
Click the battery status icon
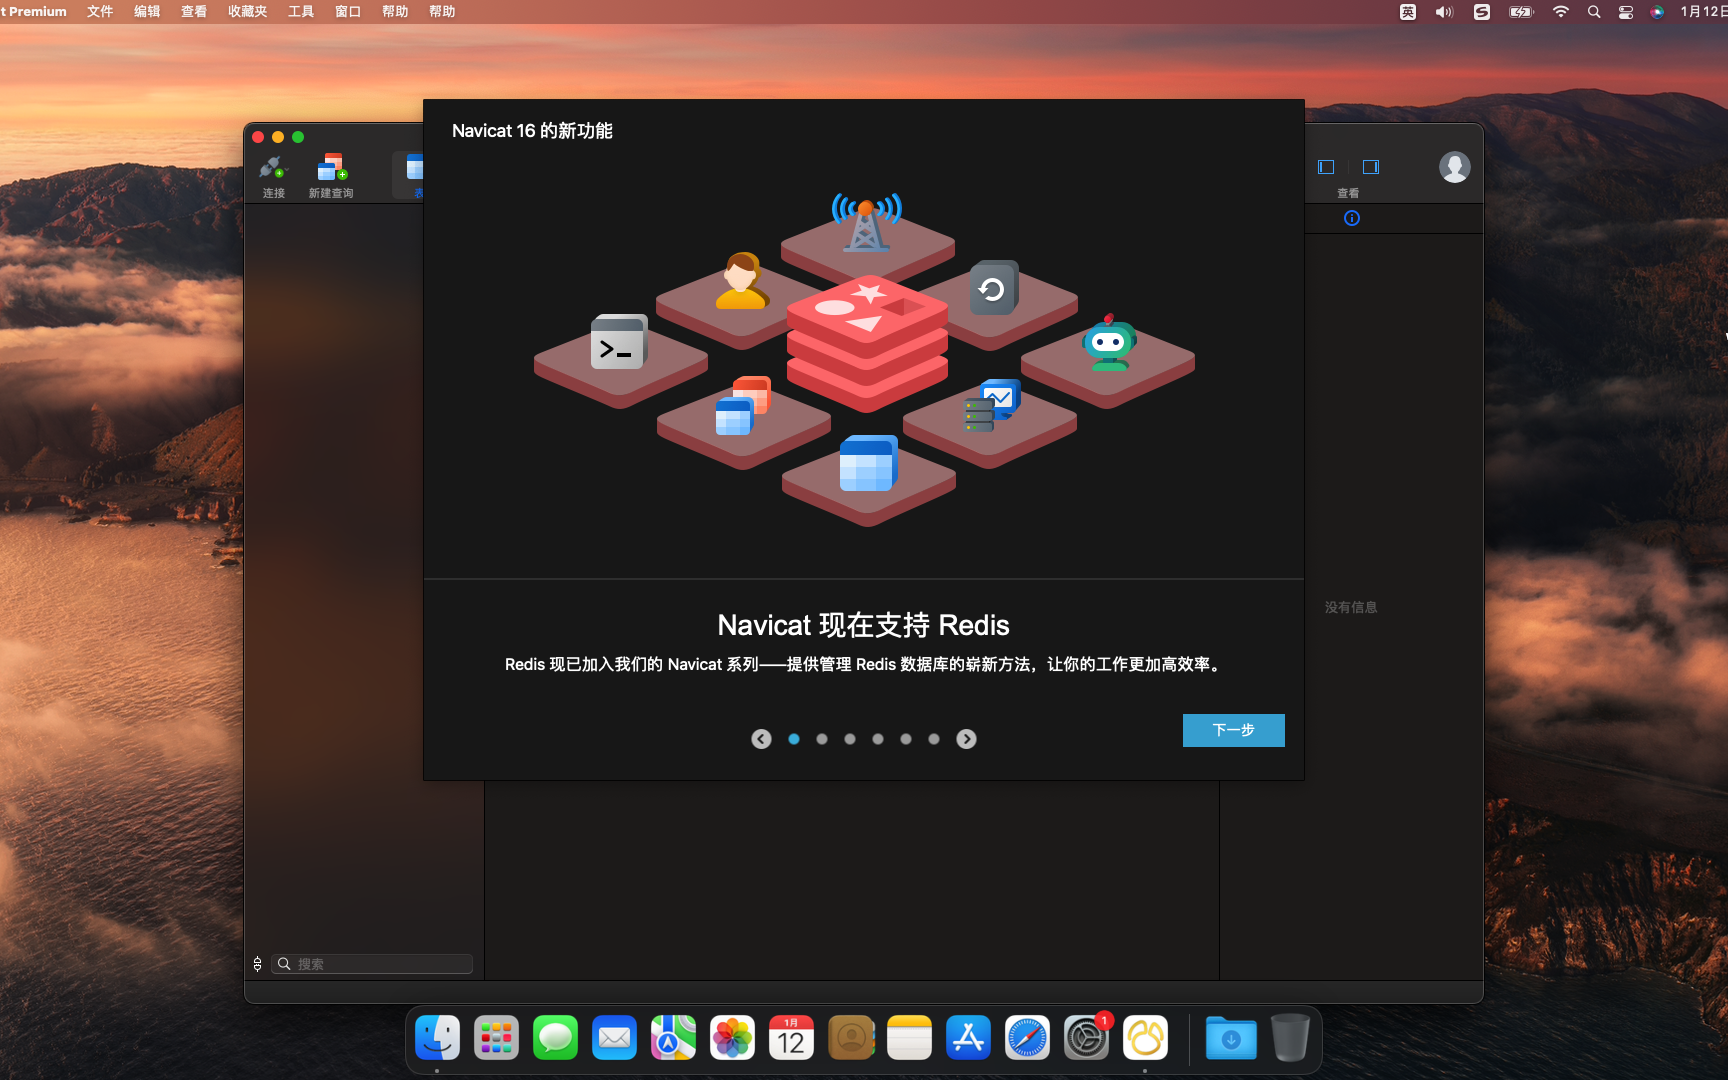coord(1521,12)
